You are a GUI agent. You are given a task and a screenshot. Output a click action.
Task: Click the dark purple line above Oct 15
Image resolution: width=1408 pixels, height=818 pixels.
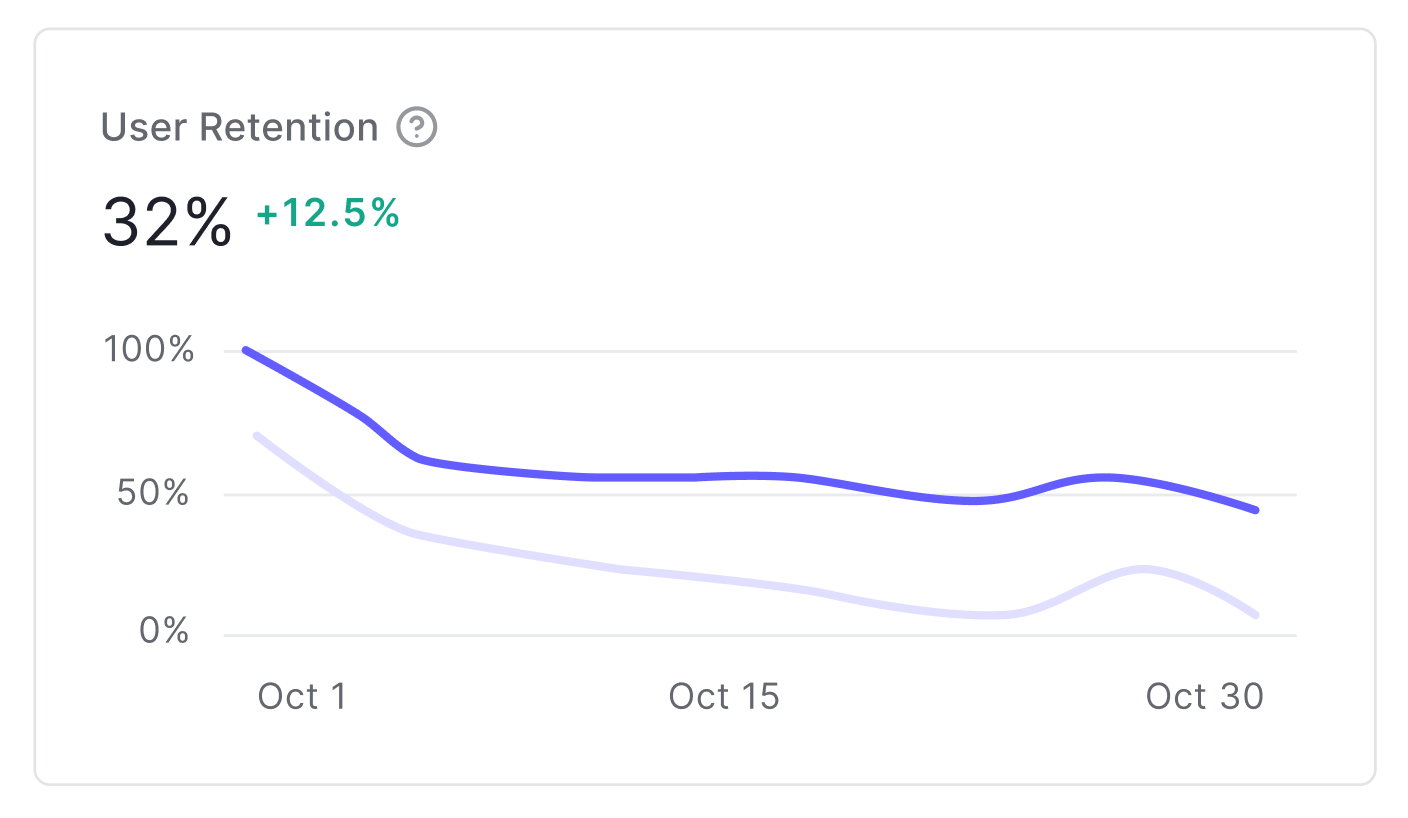[x=724, y=476]
